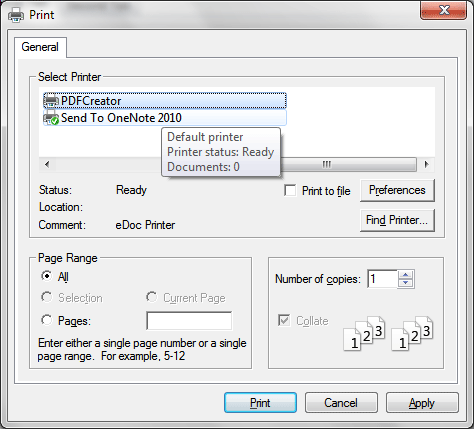Viewport: 474px width, 429px height.
Task: Click the collated pages 1 2 3 illustration on the left
Action: (364, 333)
